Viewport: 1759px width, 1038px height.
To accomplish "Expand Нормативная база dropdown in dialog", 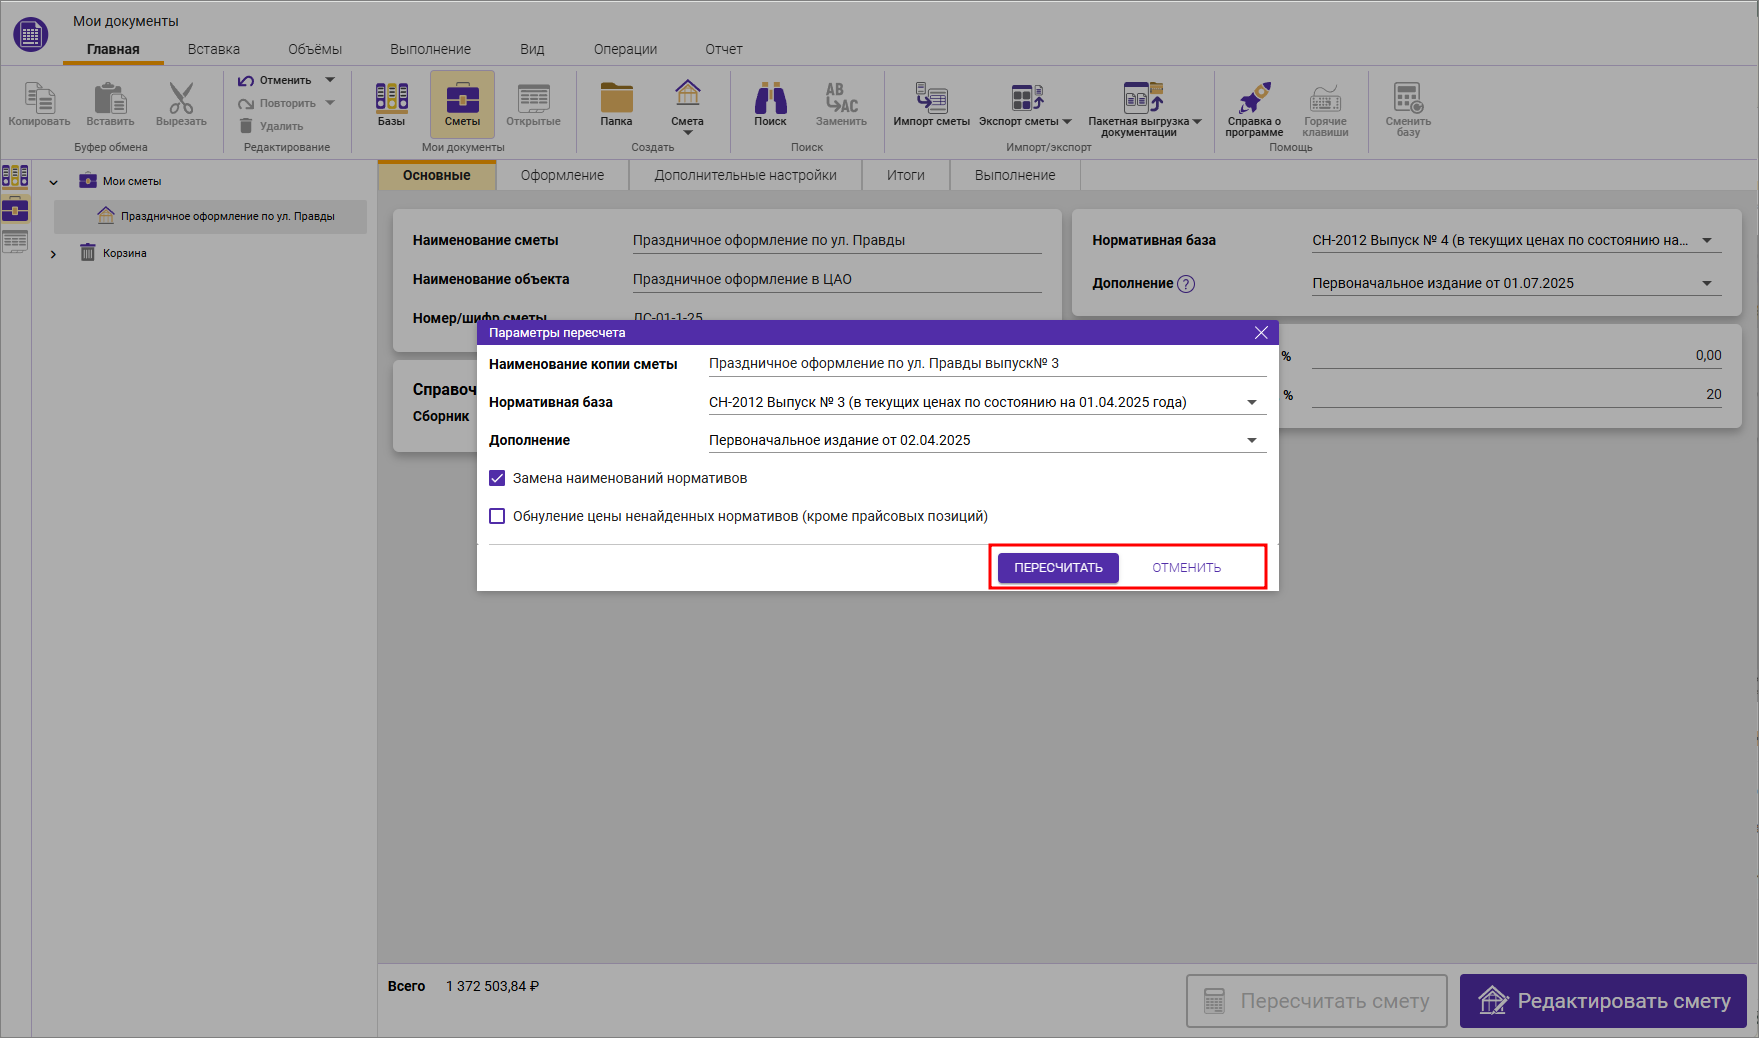I will tap(1251, 402).
